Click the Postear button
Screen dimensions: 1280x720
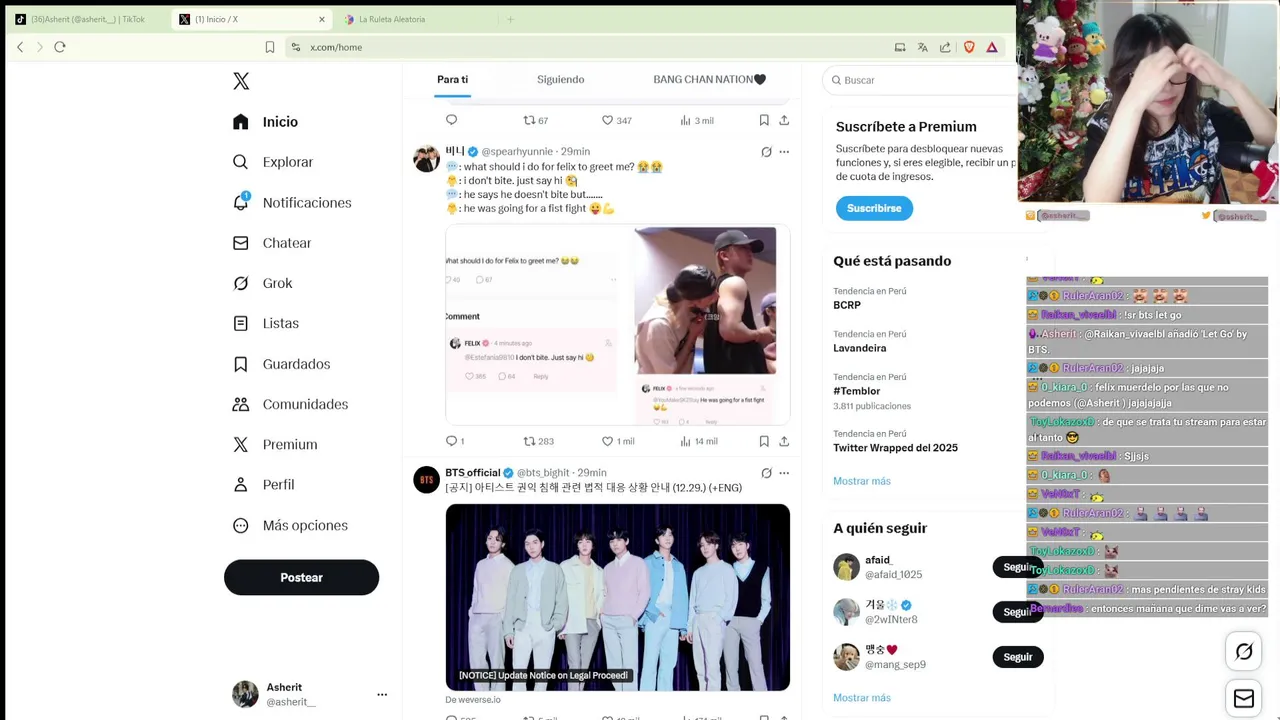point(301,577)
